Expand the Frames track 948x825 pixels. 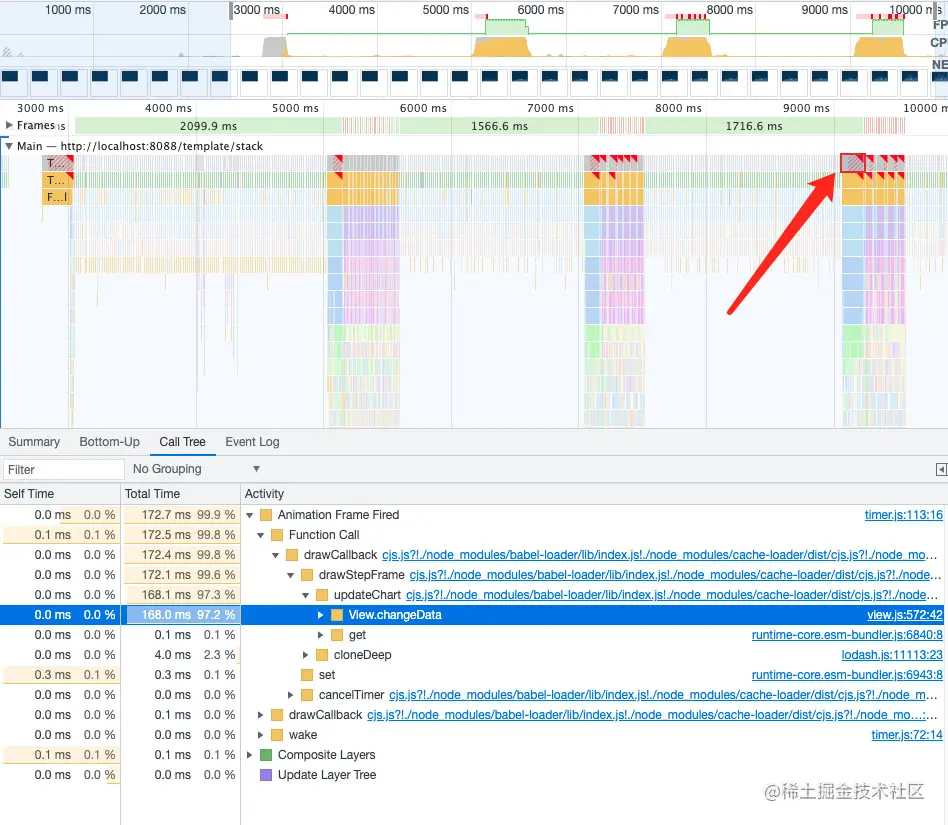[9, 125]
